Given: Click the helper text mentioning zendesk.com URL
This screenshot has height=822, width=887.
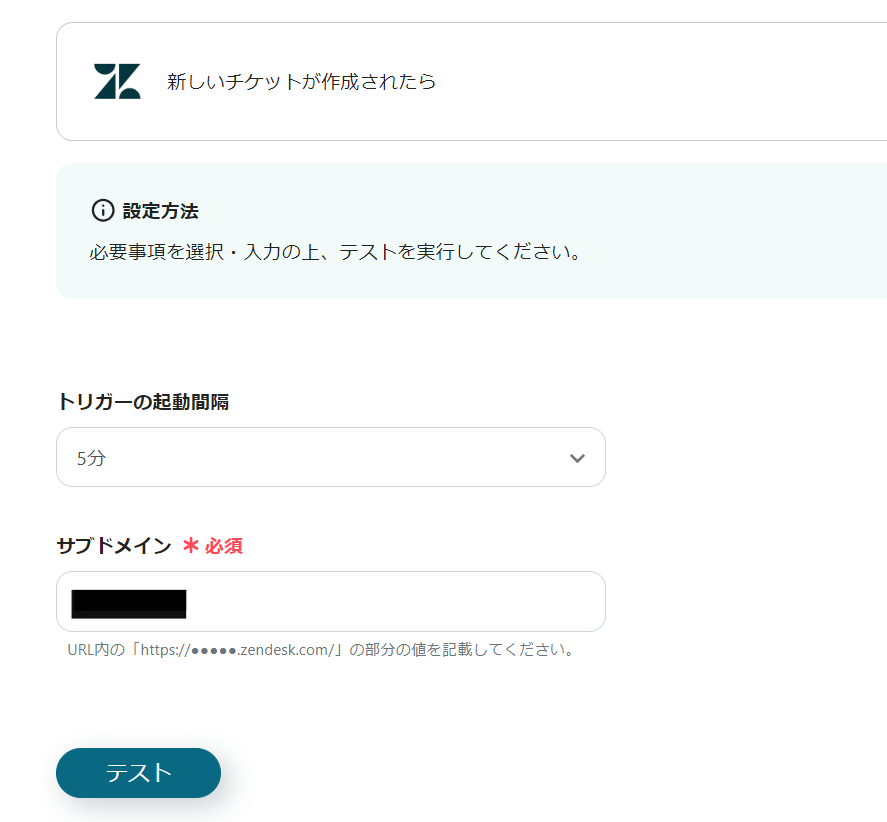Looking at the screenshot, I should pyautogui.click(x=322, y=650).
